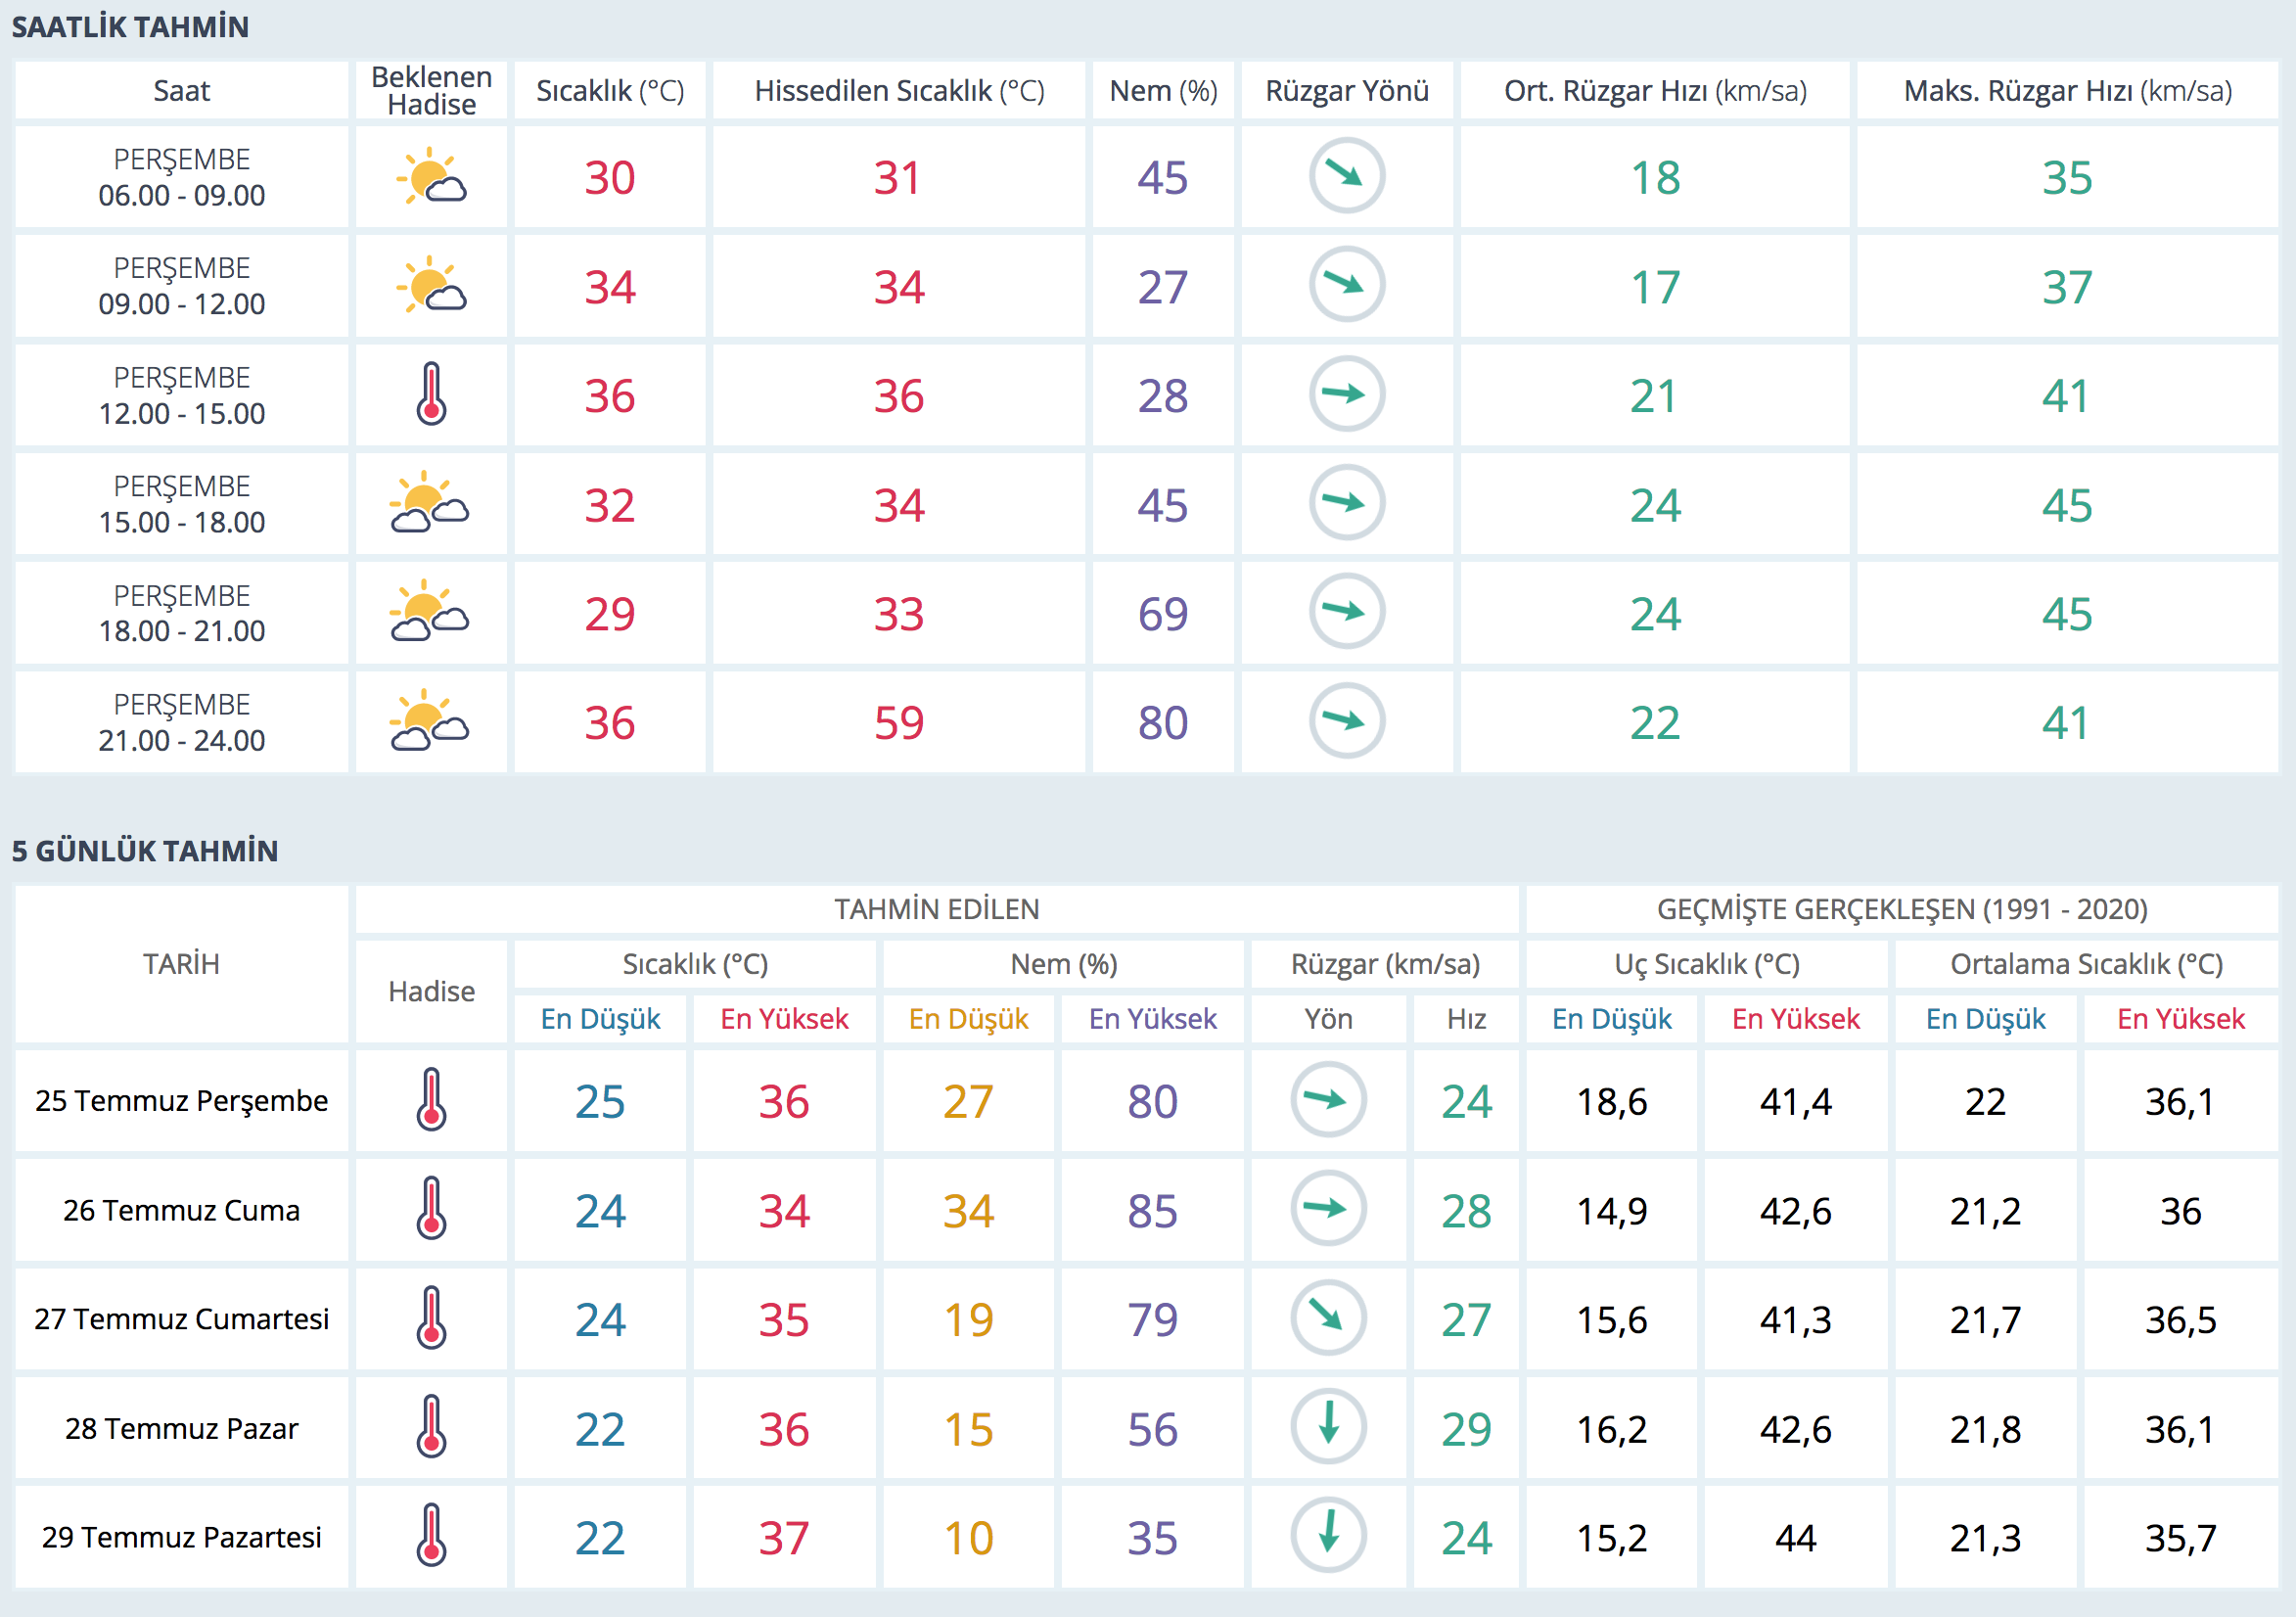Click wind direction arrow for 21.00 - 24.00
The width and height of the screenshot is (2296, 1617).
click(x=1346, y=721)
